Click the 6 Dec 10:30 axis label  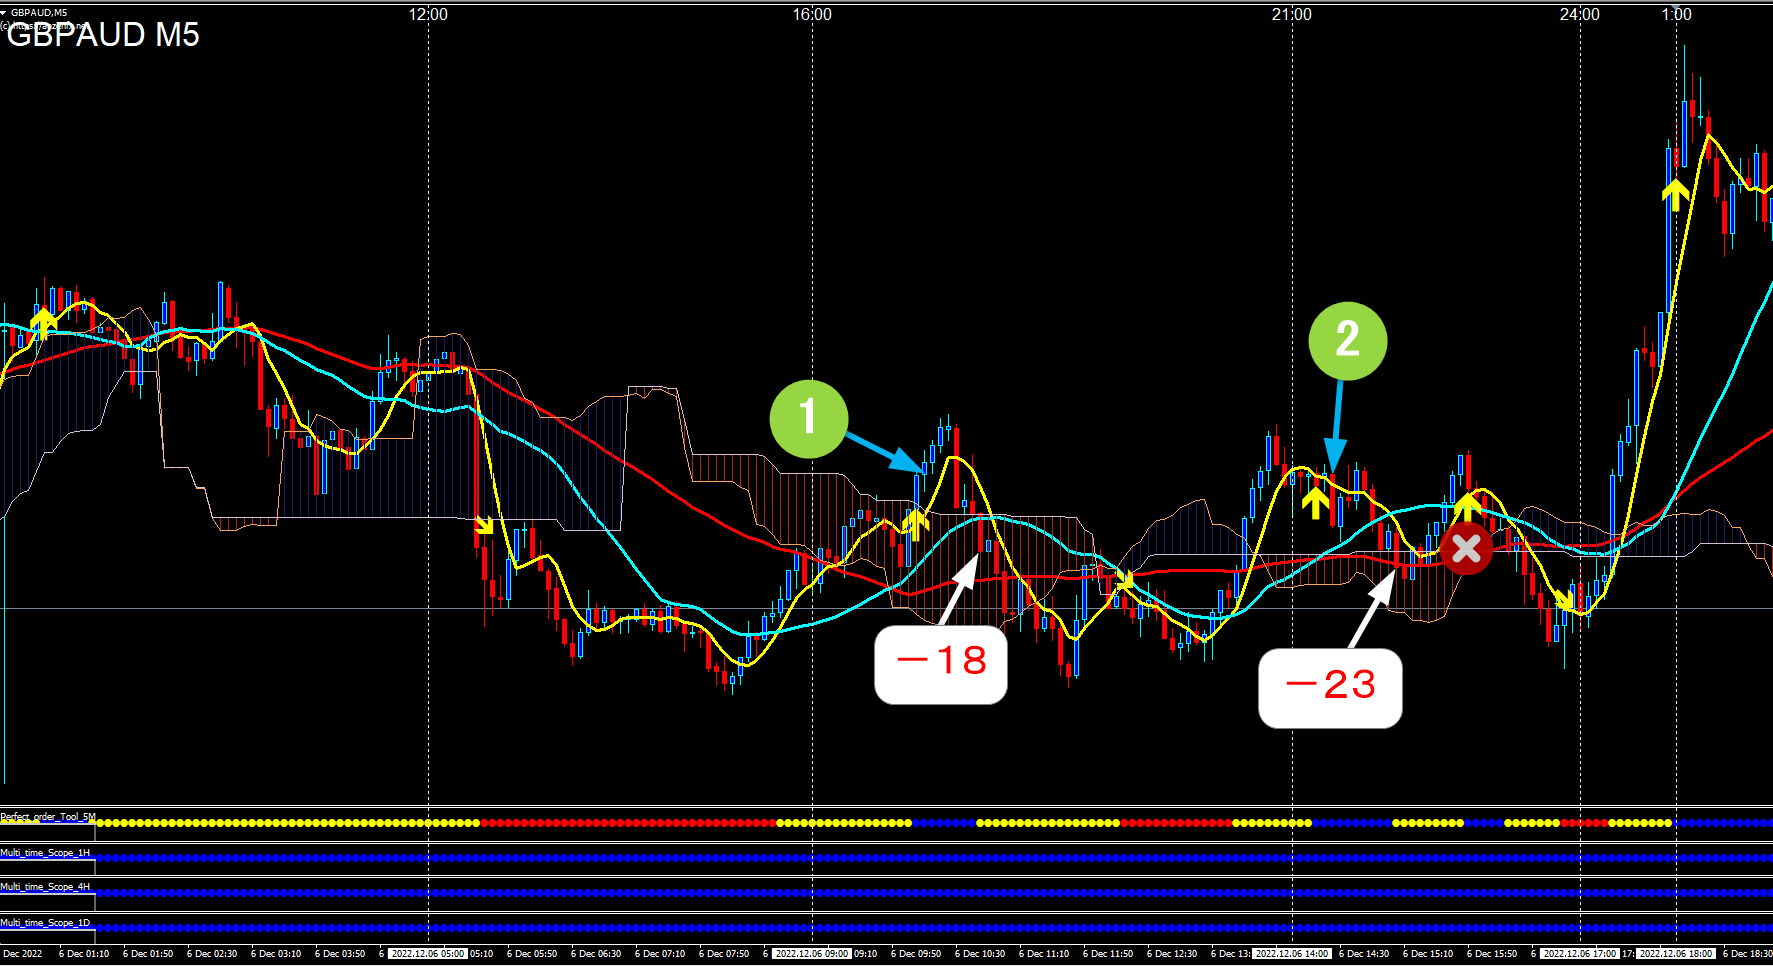pos(980,954)
